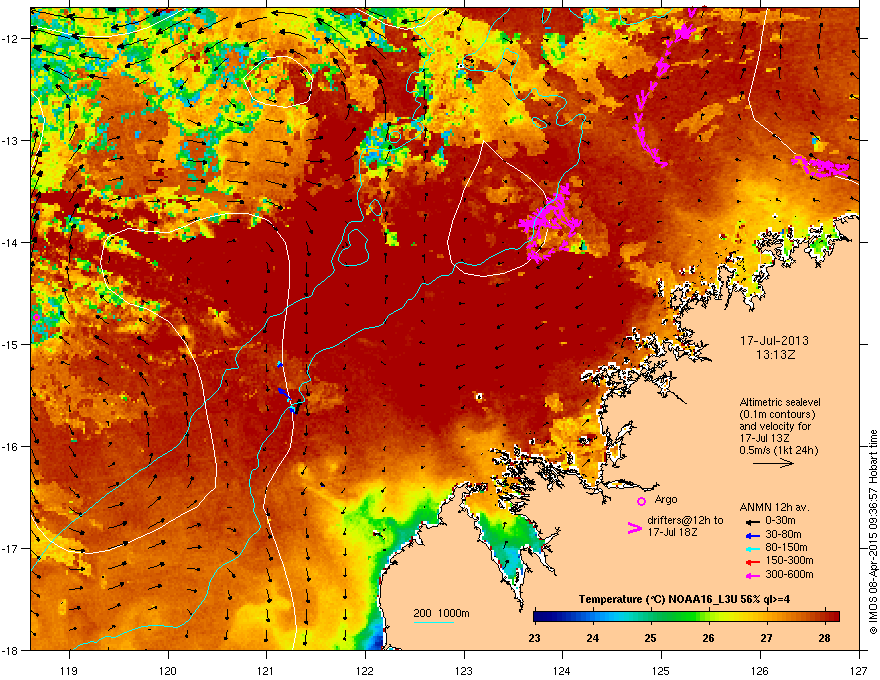Click latitude axis label -13
The image size is (880, 680).
10,141
